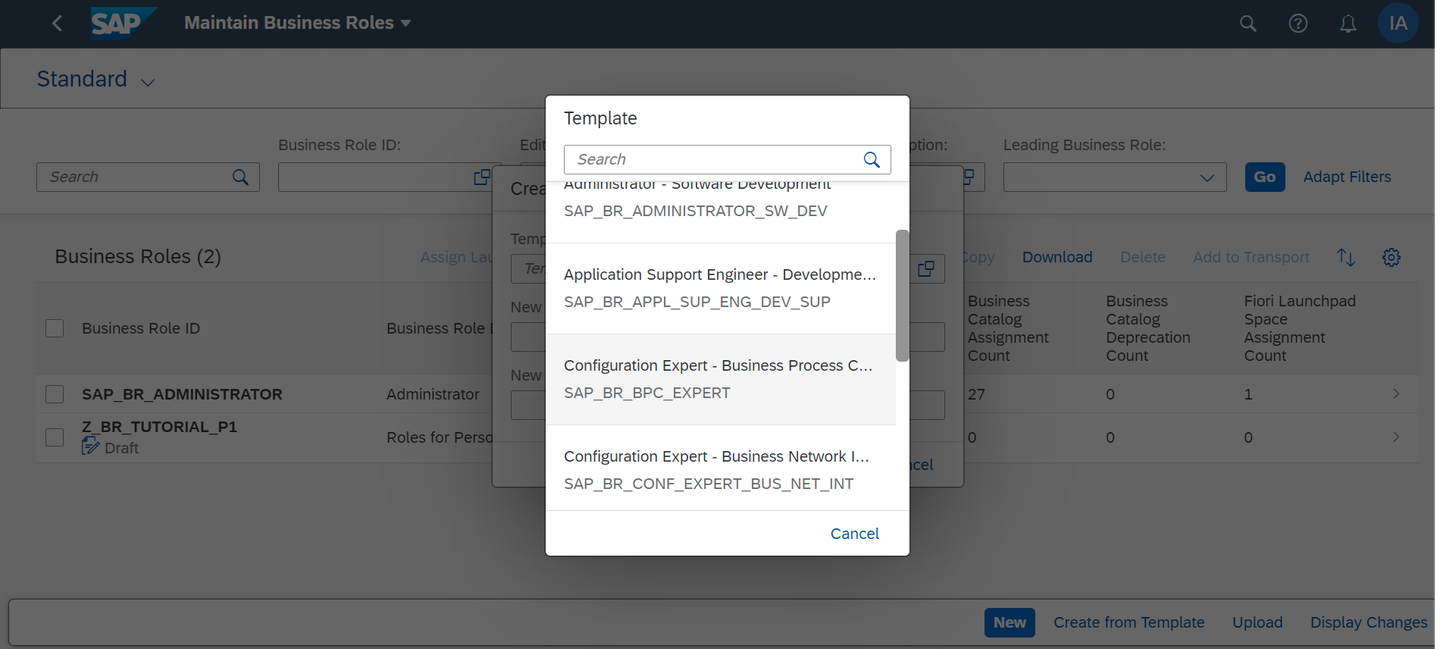Click value 27 in Administrator row

(x=976, y=394)
